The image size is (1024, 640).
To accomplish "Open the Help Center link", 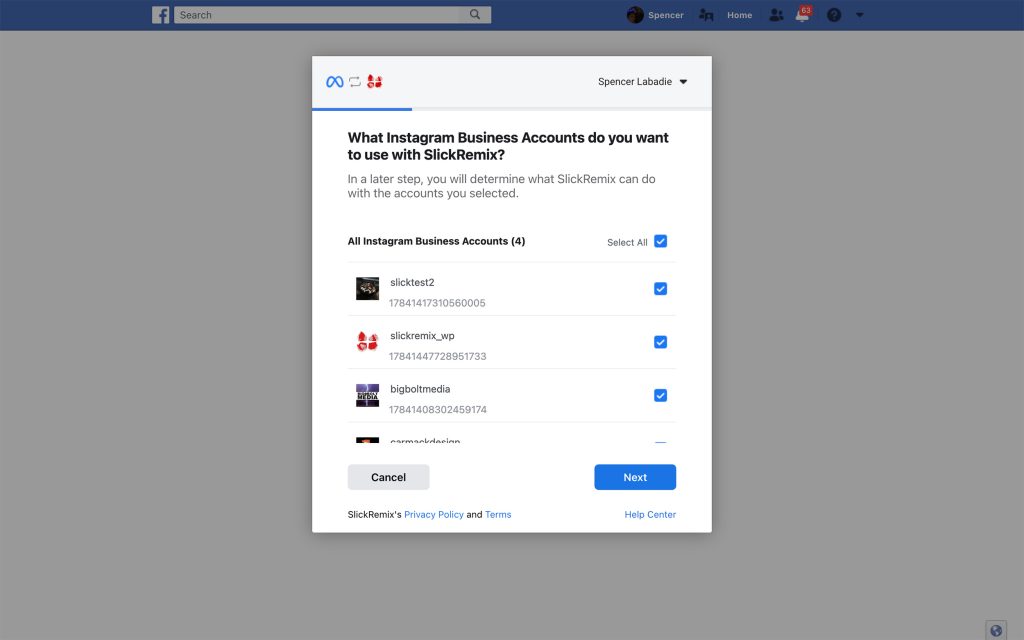I will coord(650,515).
